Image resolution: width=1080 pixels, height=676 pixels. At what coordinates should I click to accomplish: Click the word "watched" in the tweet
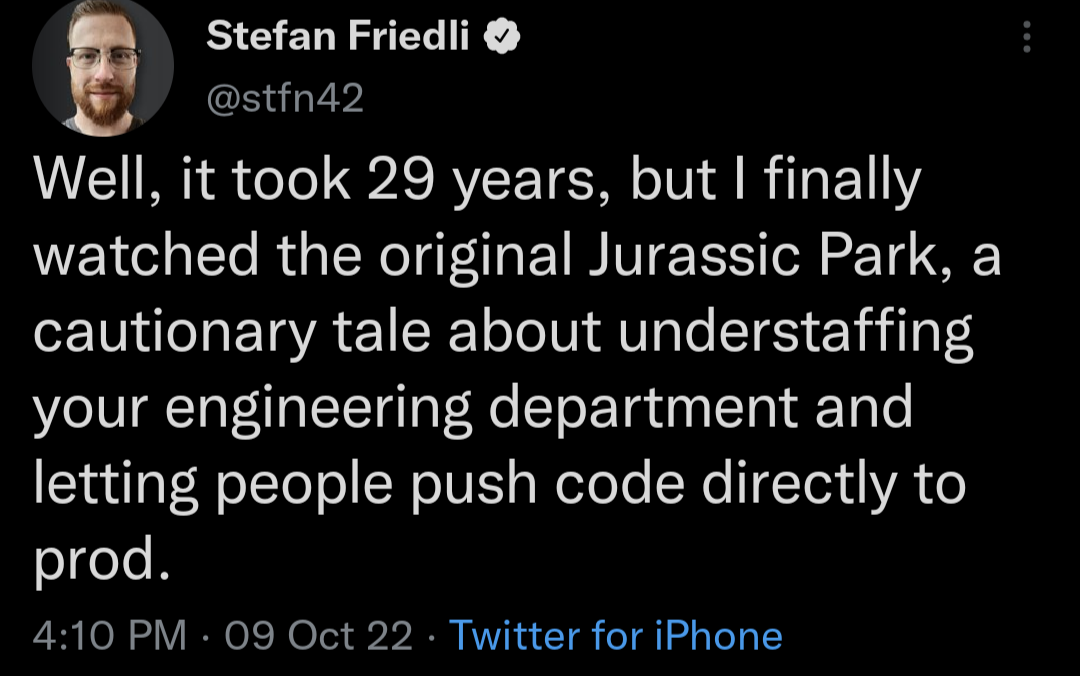tap(148, 257)
